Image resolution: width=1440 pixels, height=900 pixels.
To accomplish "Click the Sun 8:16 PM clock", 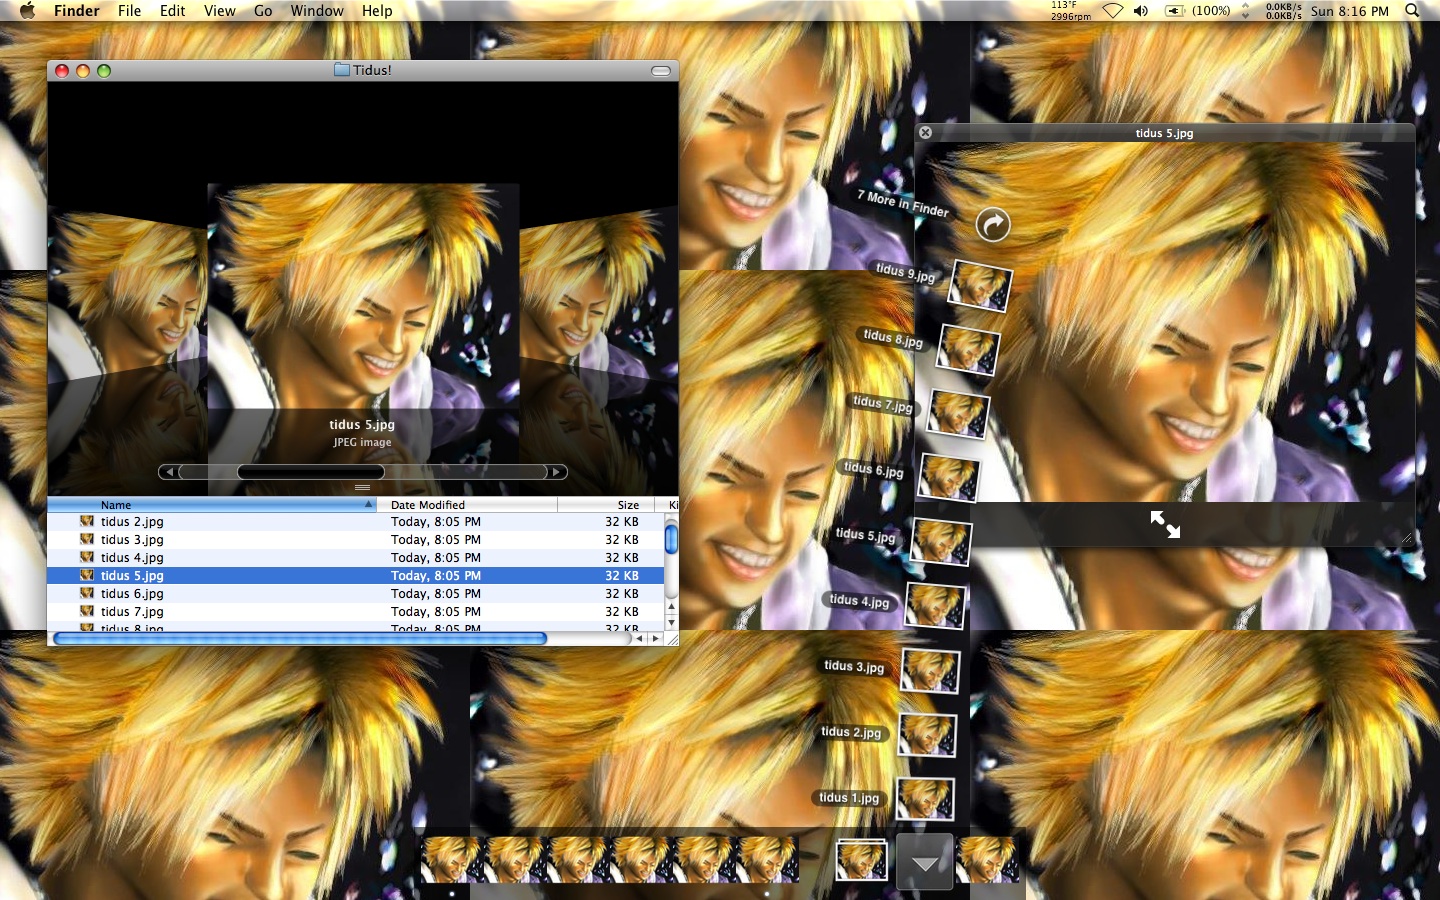I will [1350, 11].
